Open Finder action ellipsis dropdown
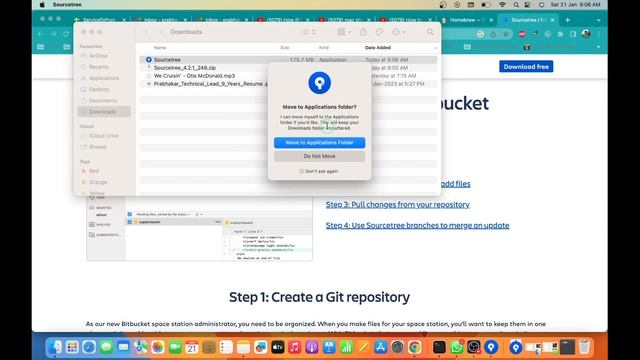The width and height of the screenshot is (640, 360). click(x=398, y=32)
